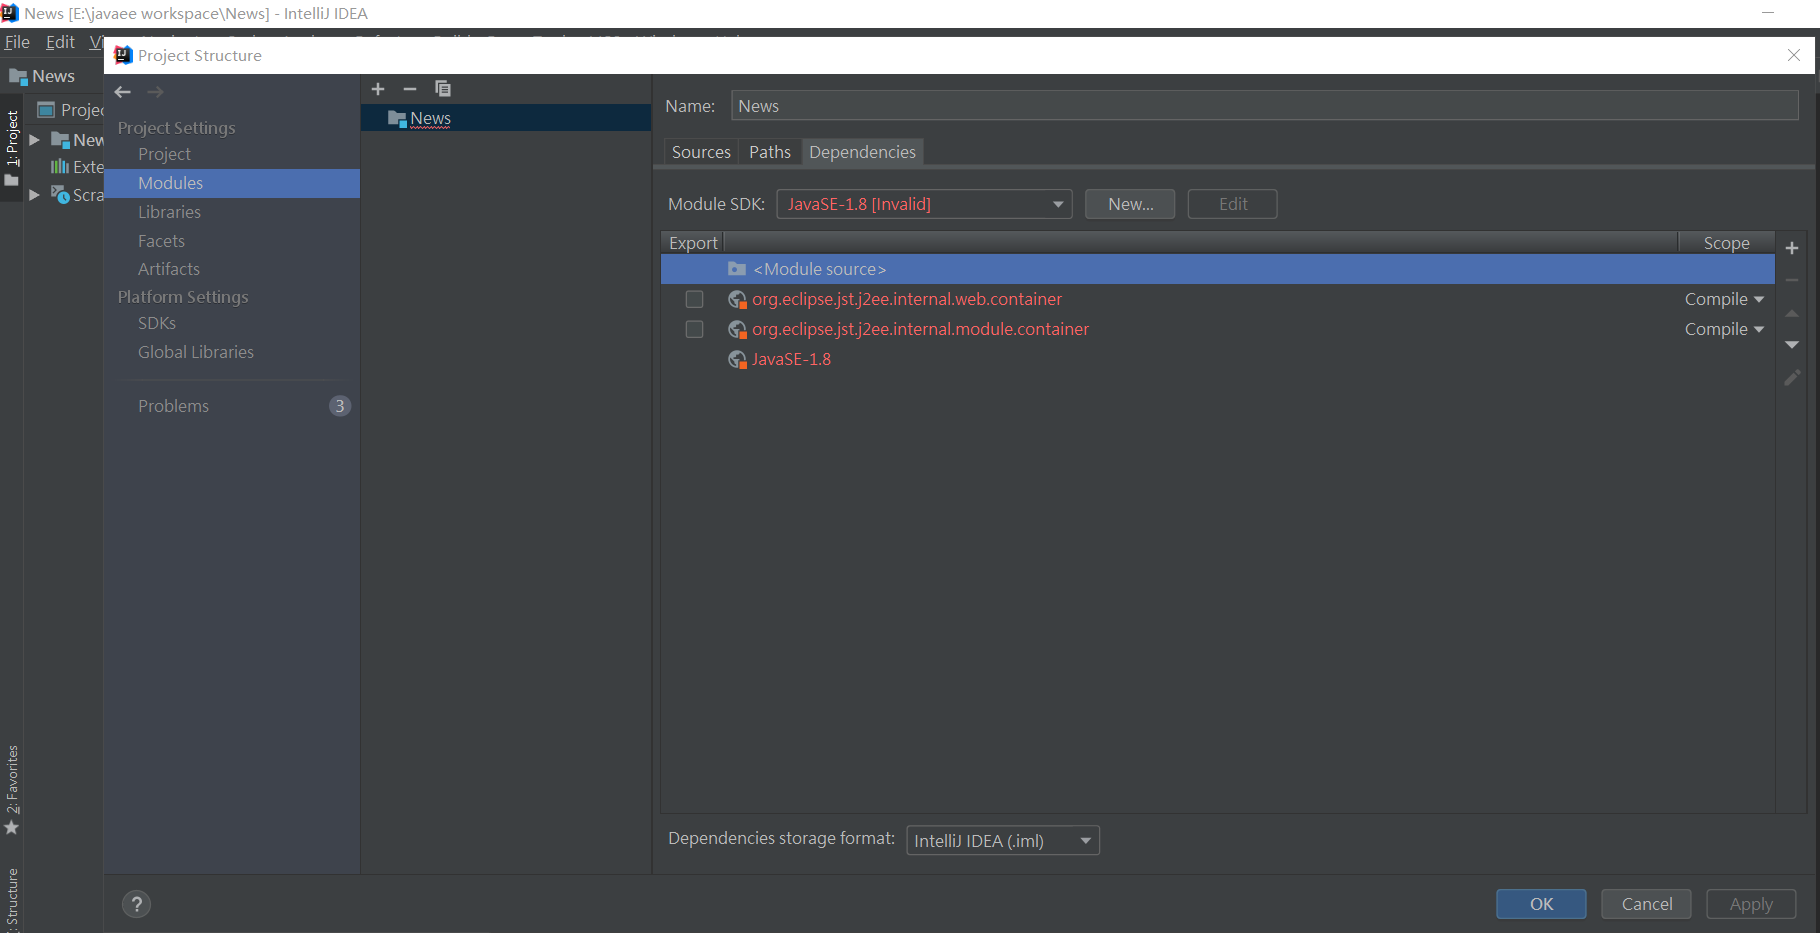Remove dependency minus icon at table right
This screenshot has height=933, width=1820.
pyautogui.click(x=1792, y=280)
